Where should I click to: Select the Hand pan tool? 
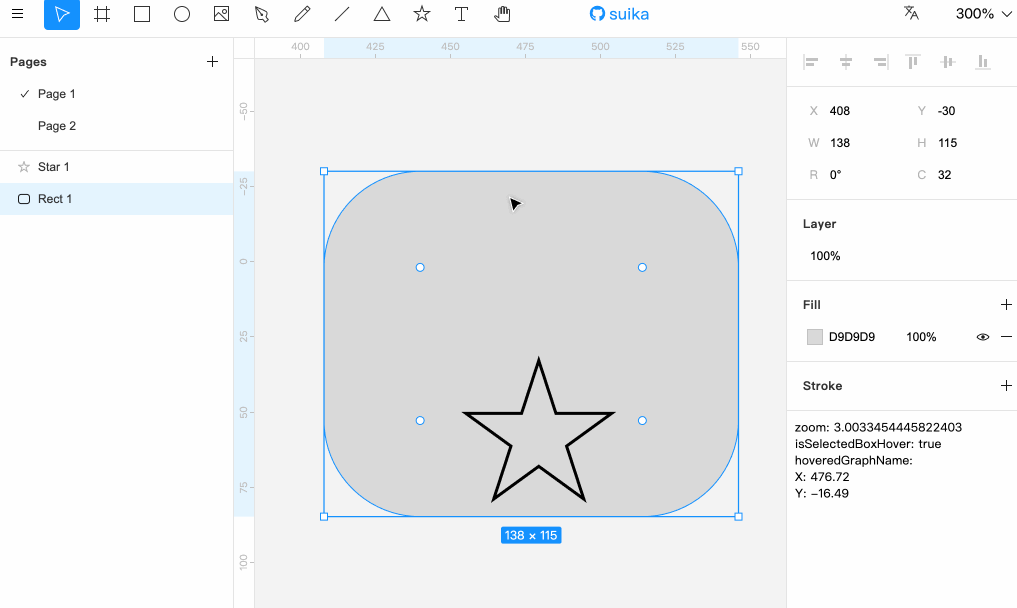(502, 14)
